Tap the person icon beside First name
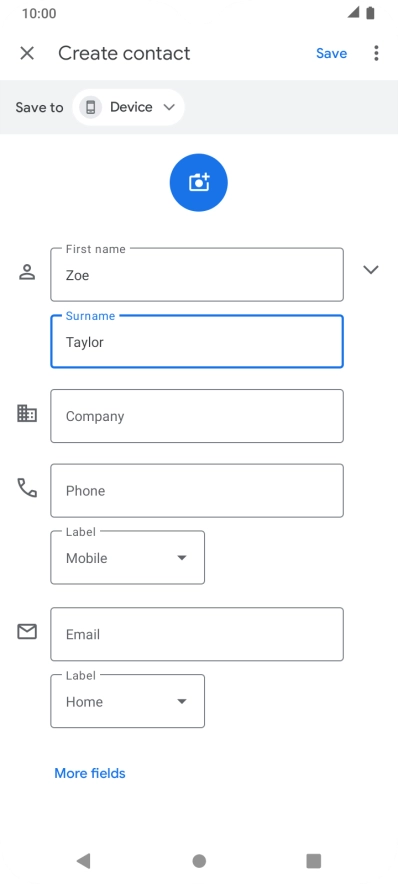The image size is (398, 884). pyautogui.click(x=27, y=272)
